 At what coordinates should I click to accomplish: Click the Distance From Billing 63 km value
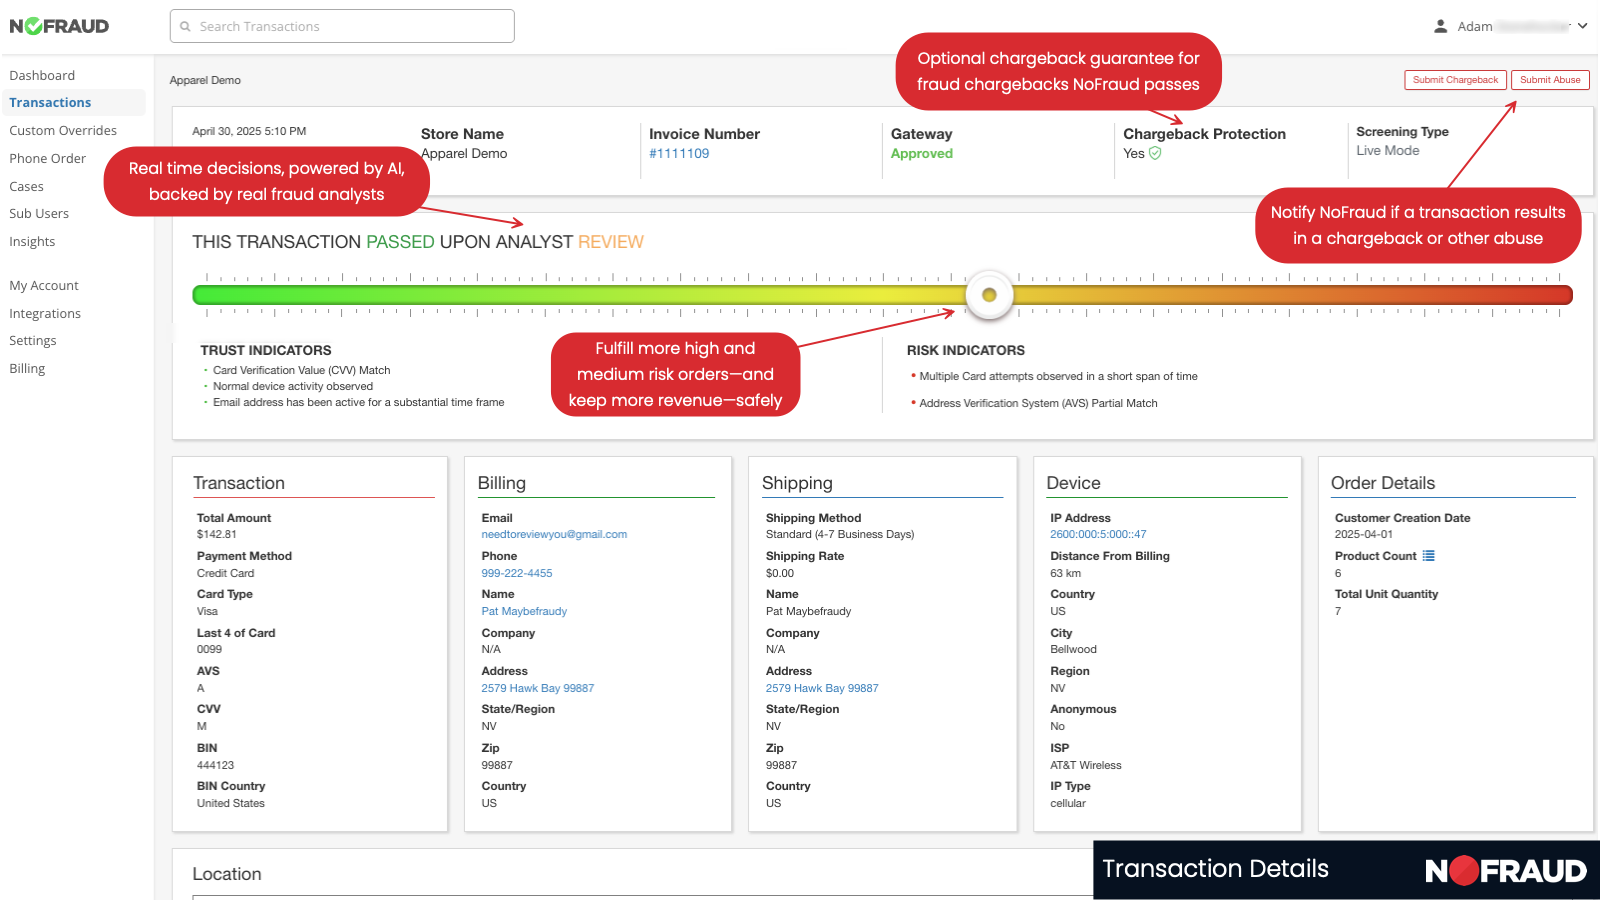pos(1065,573)
